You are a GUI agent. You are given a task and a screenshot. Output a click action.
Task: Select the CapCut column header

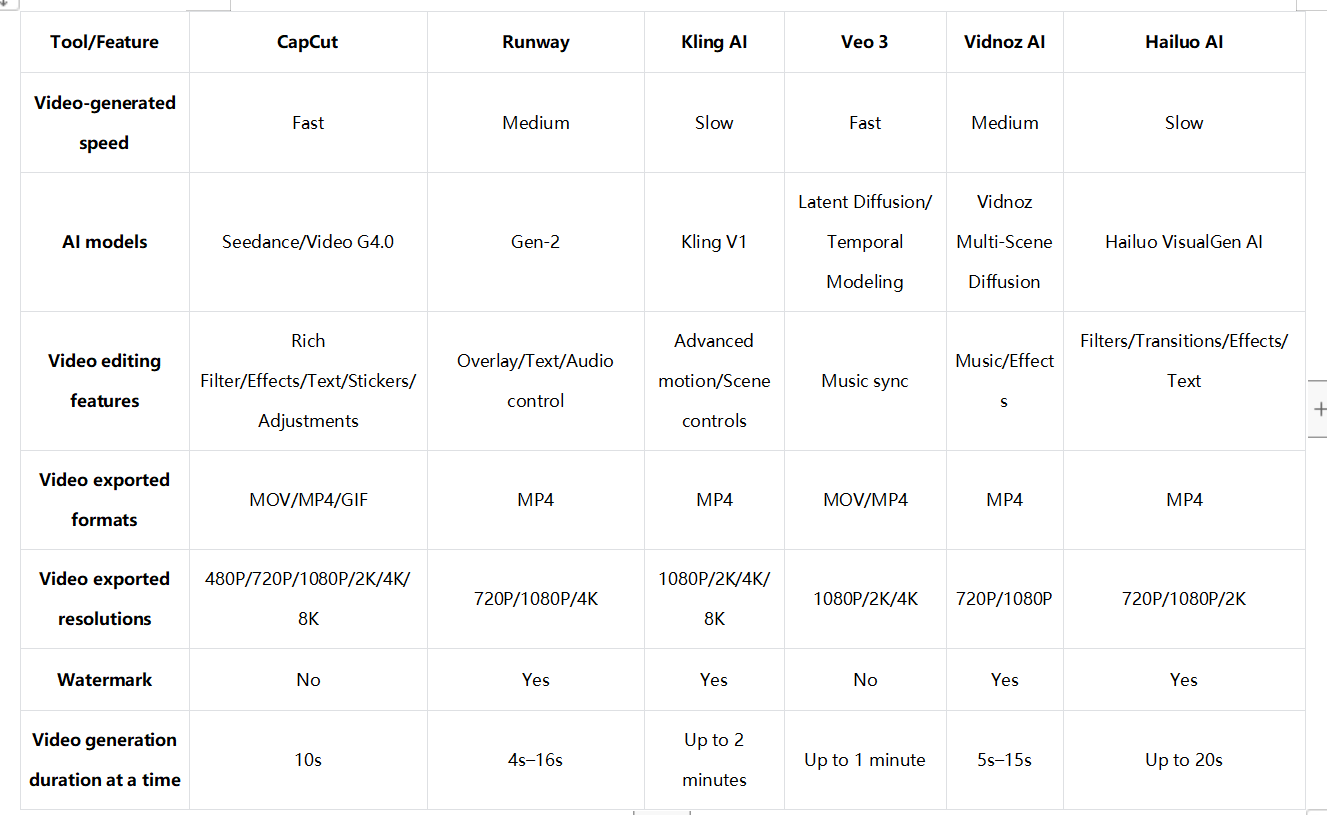click(x=308, y=42)
